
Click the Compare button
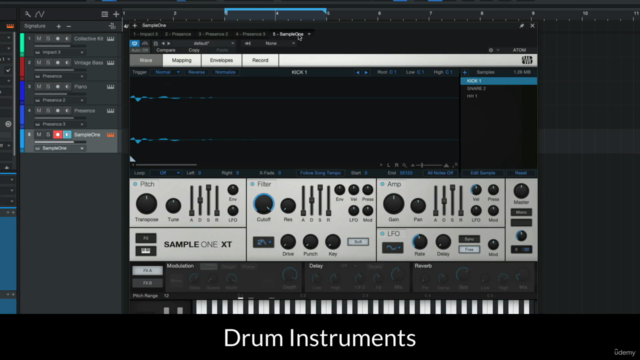tap(166, 50)
